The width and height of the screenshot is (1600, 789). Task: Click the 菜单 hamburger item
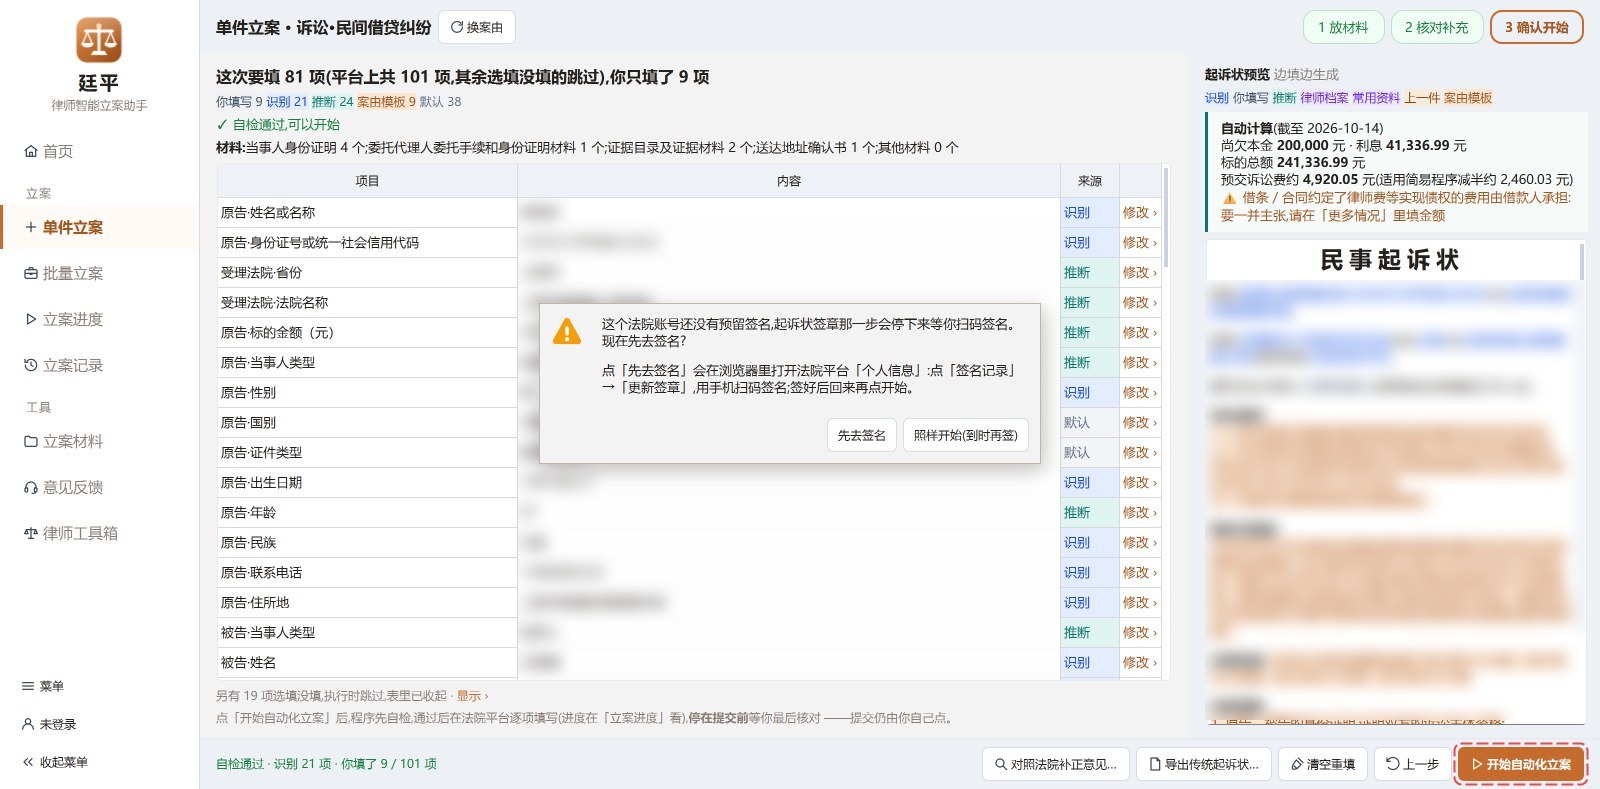tap(43, 686)
